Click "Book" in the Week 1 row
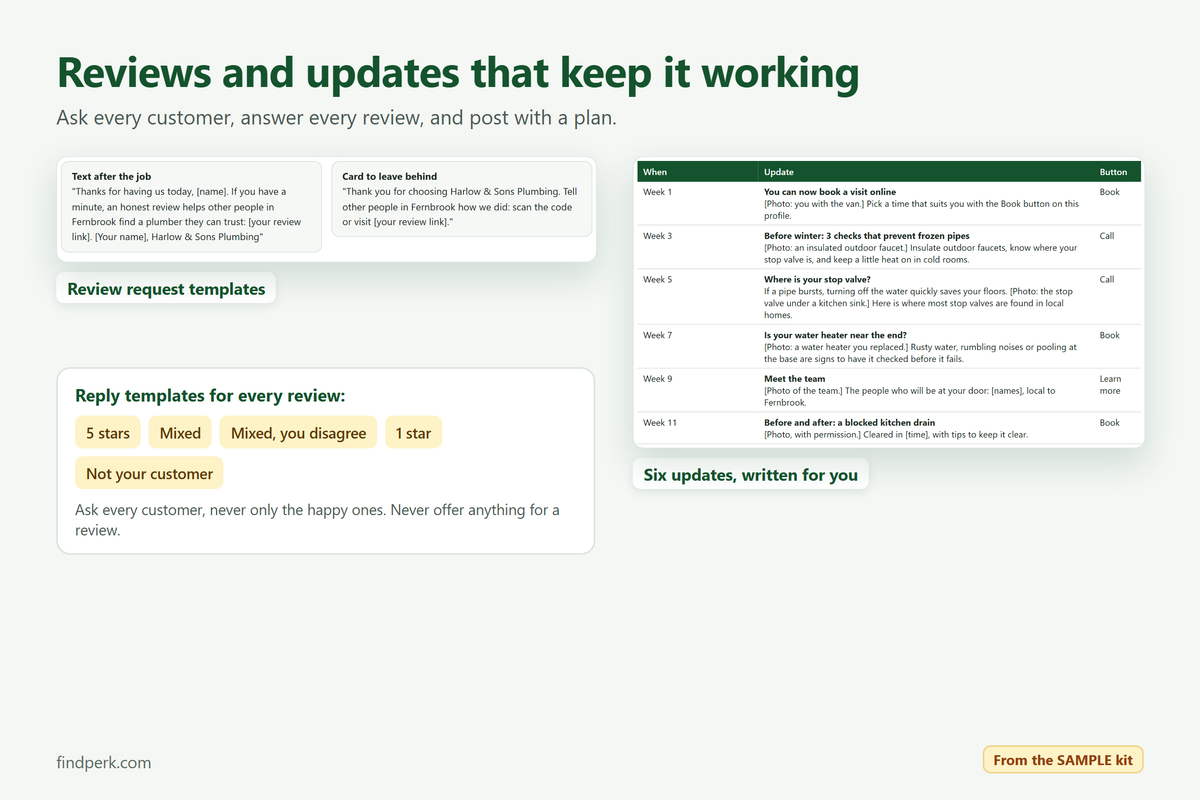The image size is (1200, 800). click(x=1109, y=192)
